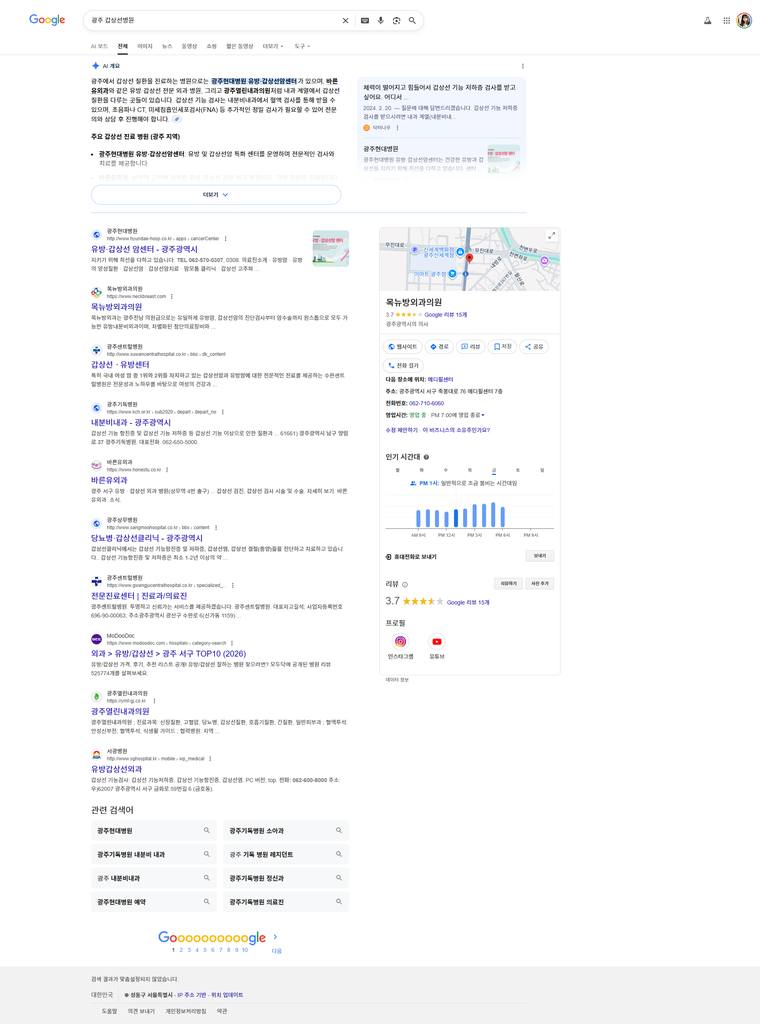Click the 경로 directions button
This screenshot has height=1024, width=760.
coord(439,347)
